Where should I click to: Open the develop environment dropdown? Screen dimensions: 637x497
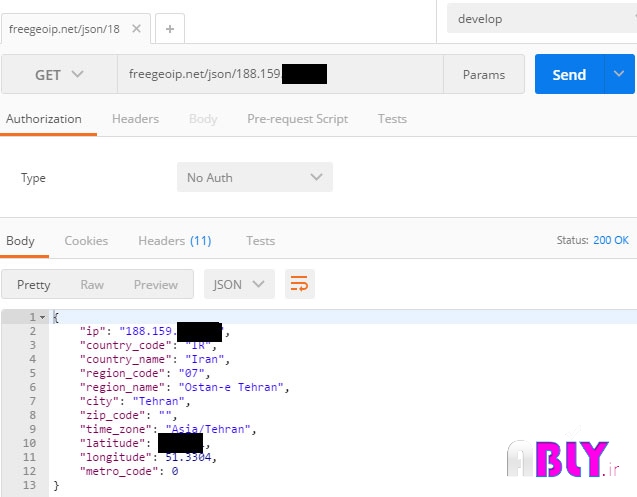542,19
